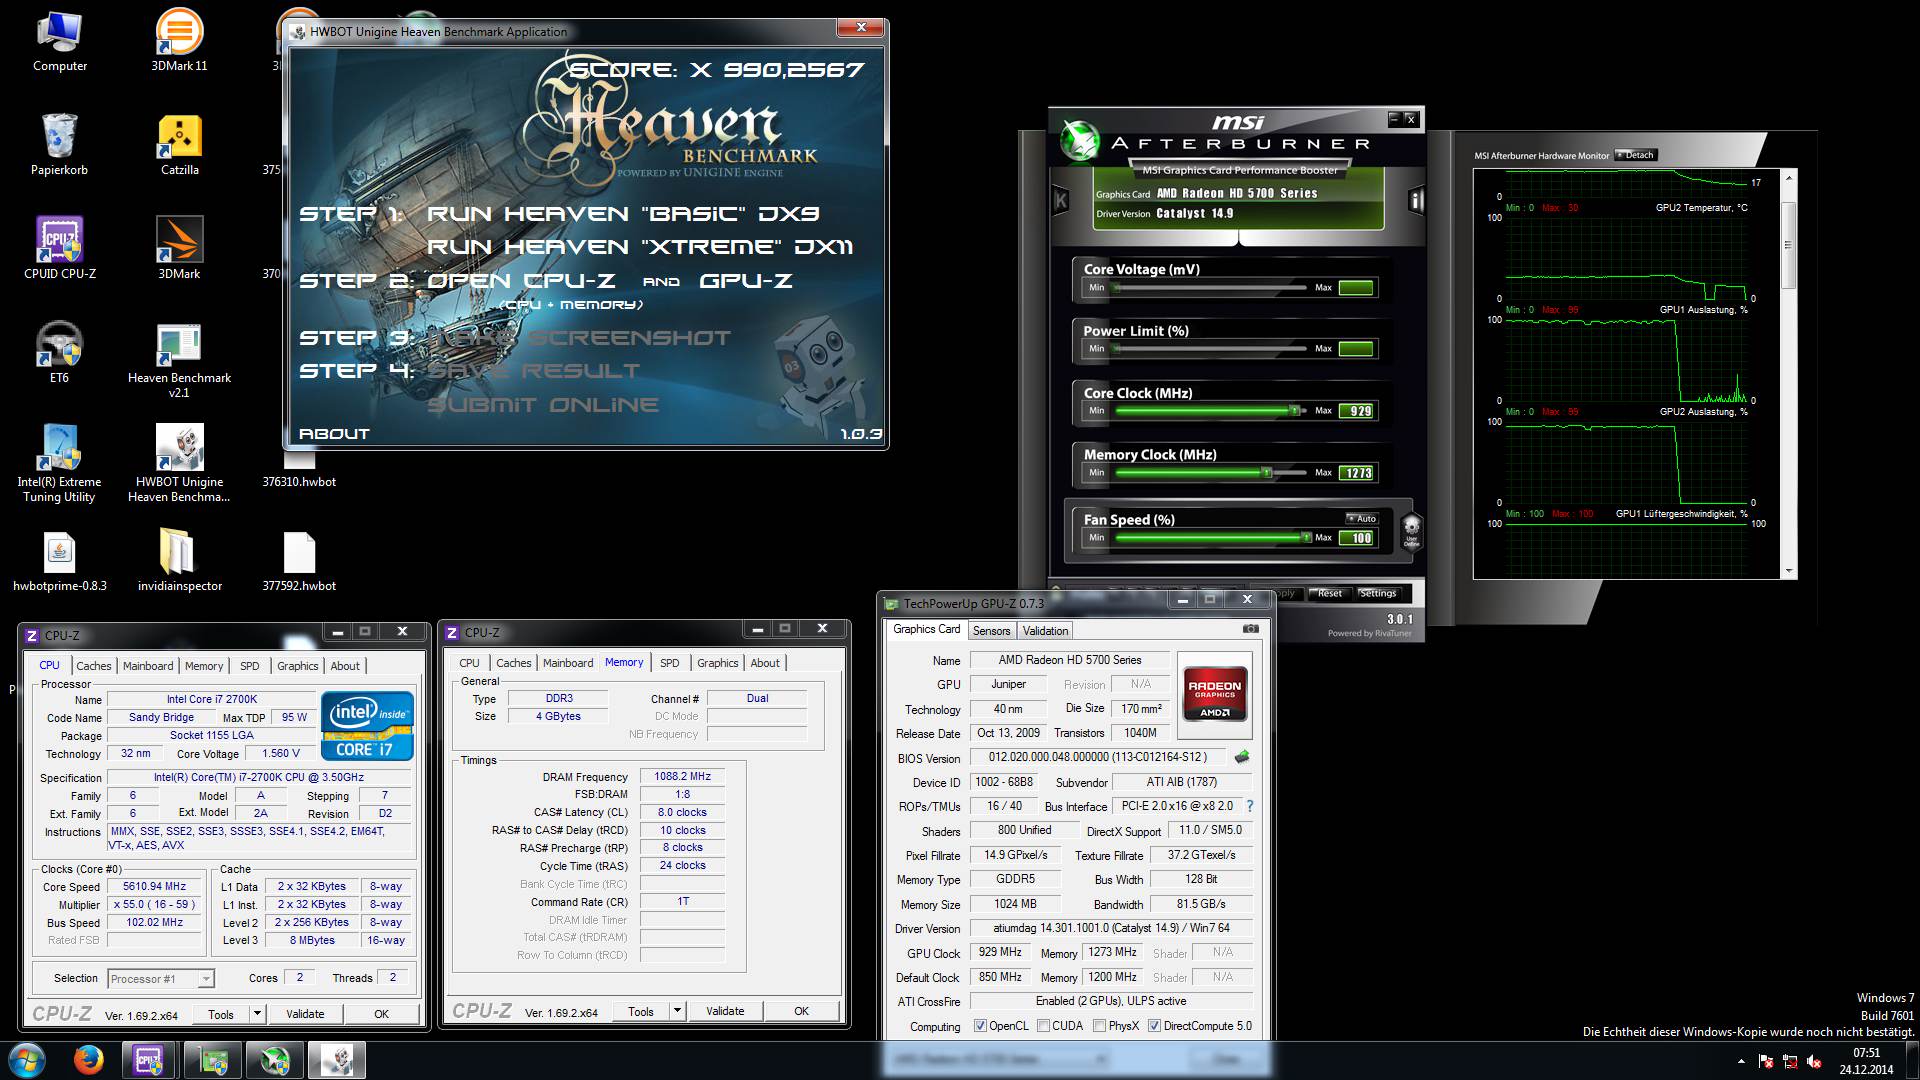Launch the Catzilla desktop shortcut
The image size is (1920, 1080).
point(179,144)
